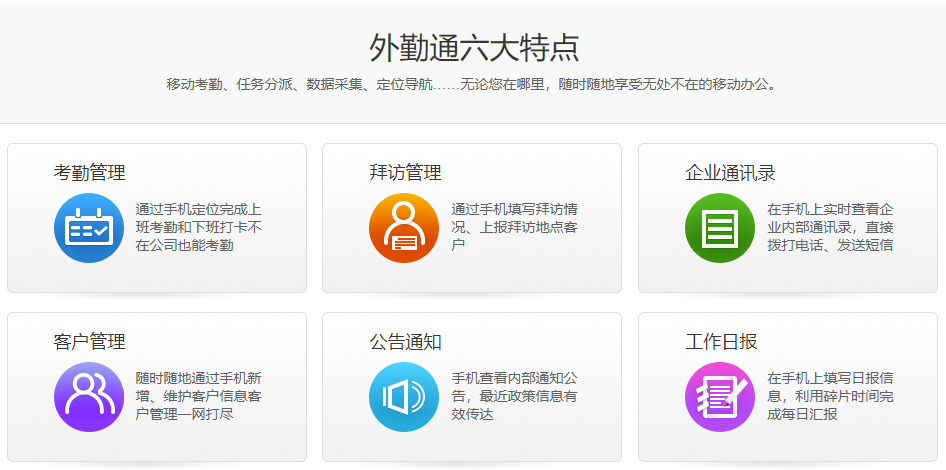The image size is (946, 470).
Task: Click the description starting with 通过手机定位完成上班考勤
Action: tap(198, 227)
